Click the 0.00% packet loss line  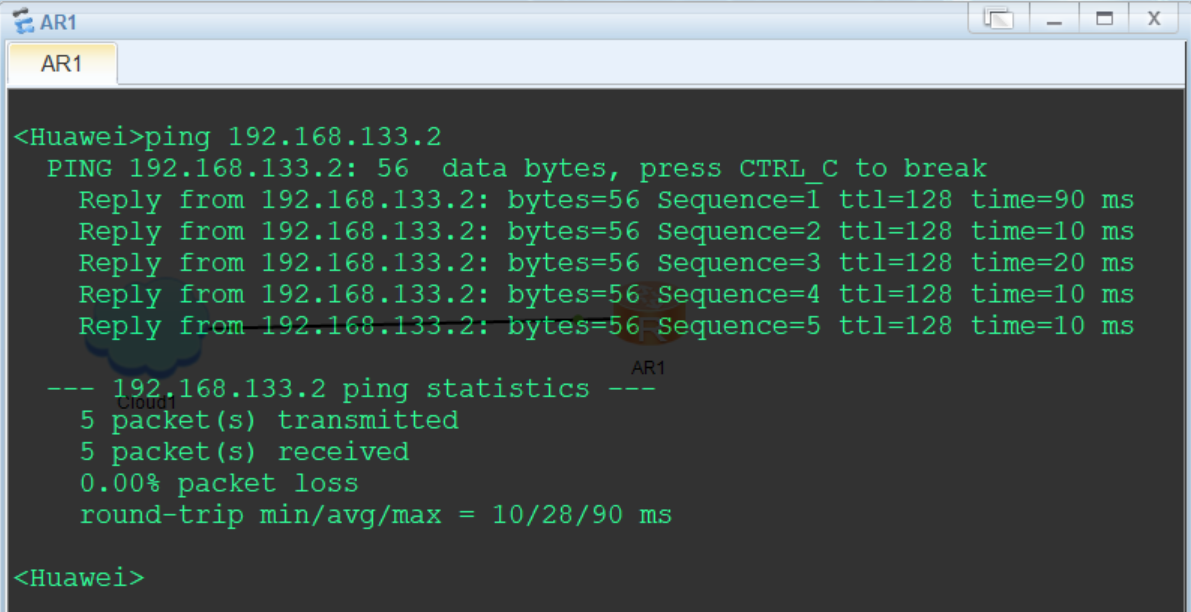coord(218,484)
